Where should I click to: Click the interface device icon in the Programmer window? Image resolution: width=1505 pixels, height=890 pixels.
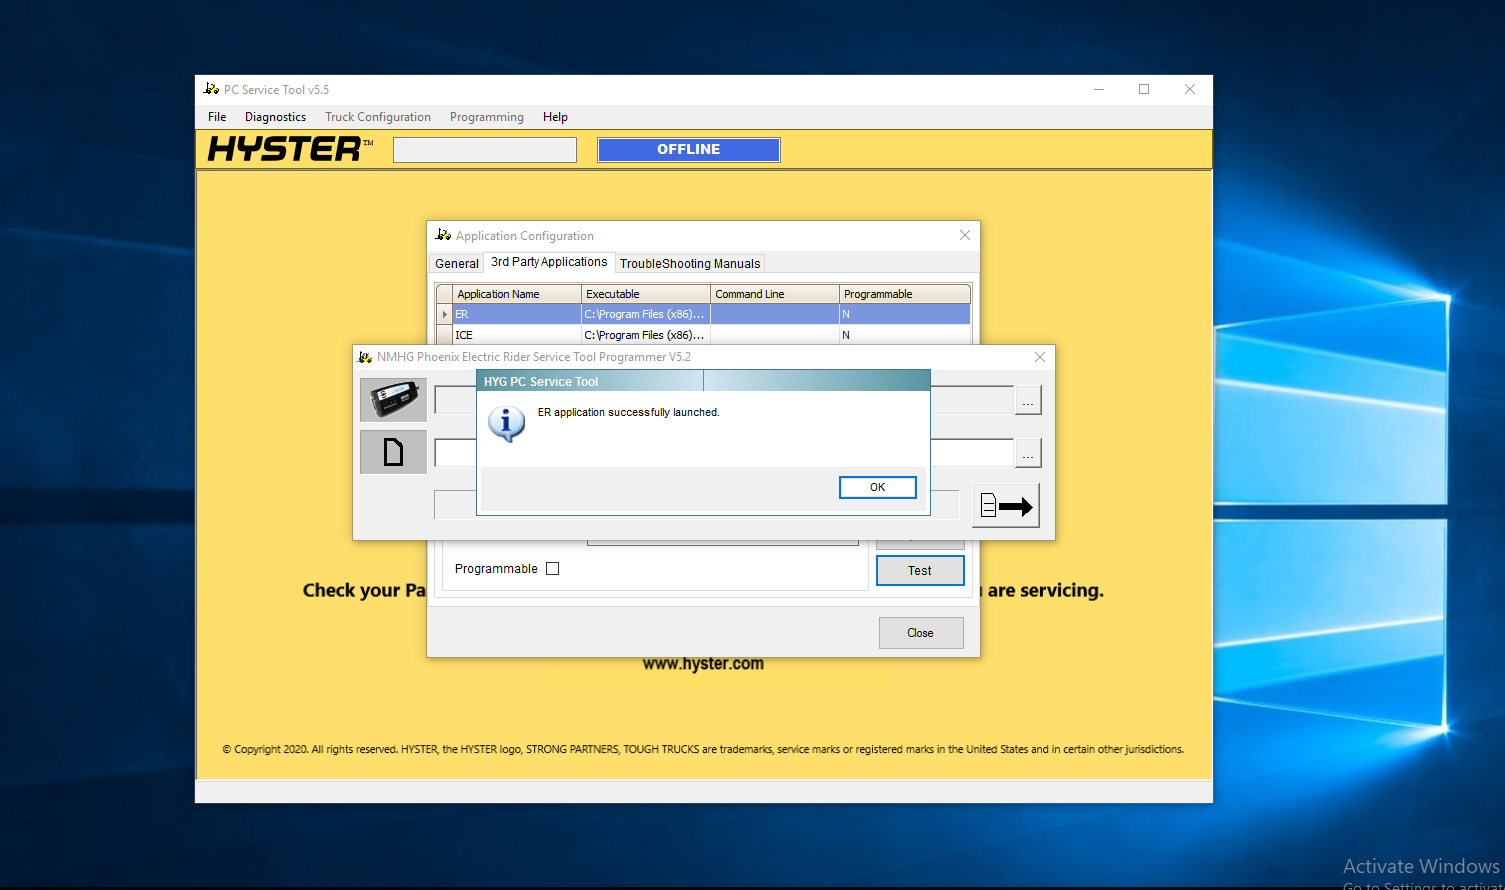pyautogui.click(x=393, y=400)
